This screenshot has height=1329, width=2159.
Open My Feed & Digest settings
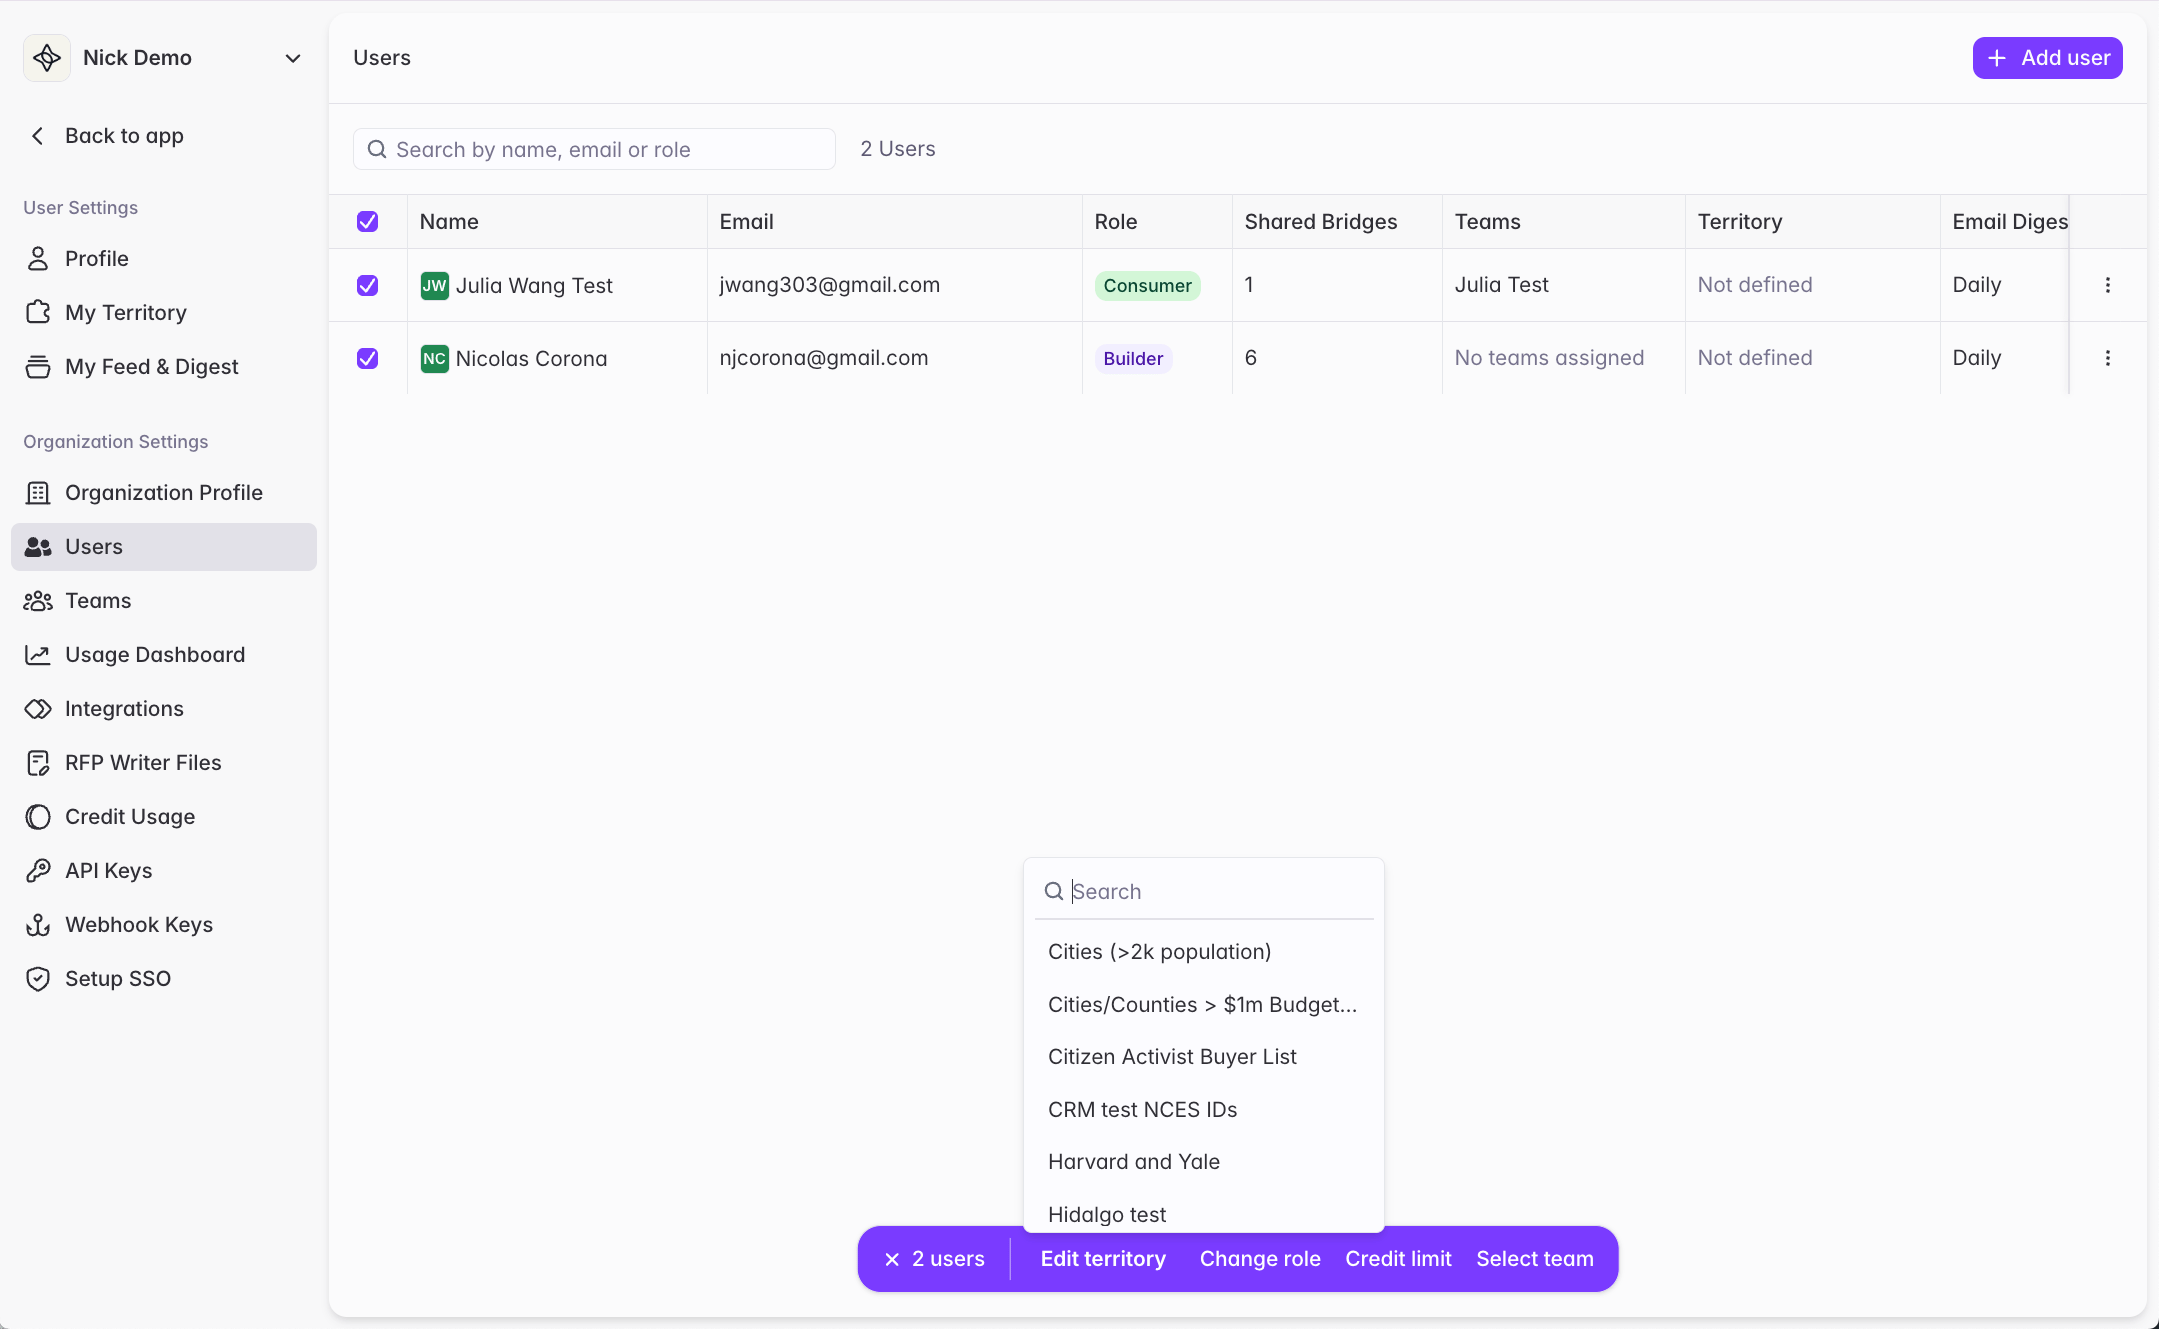pyautogui.click(x=164, y=367)
